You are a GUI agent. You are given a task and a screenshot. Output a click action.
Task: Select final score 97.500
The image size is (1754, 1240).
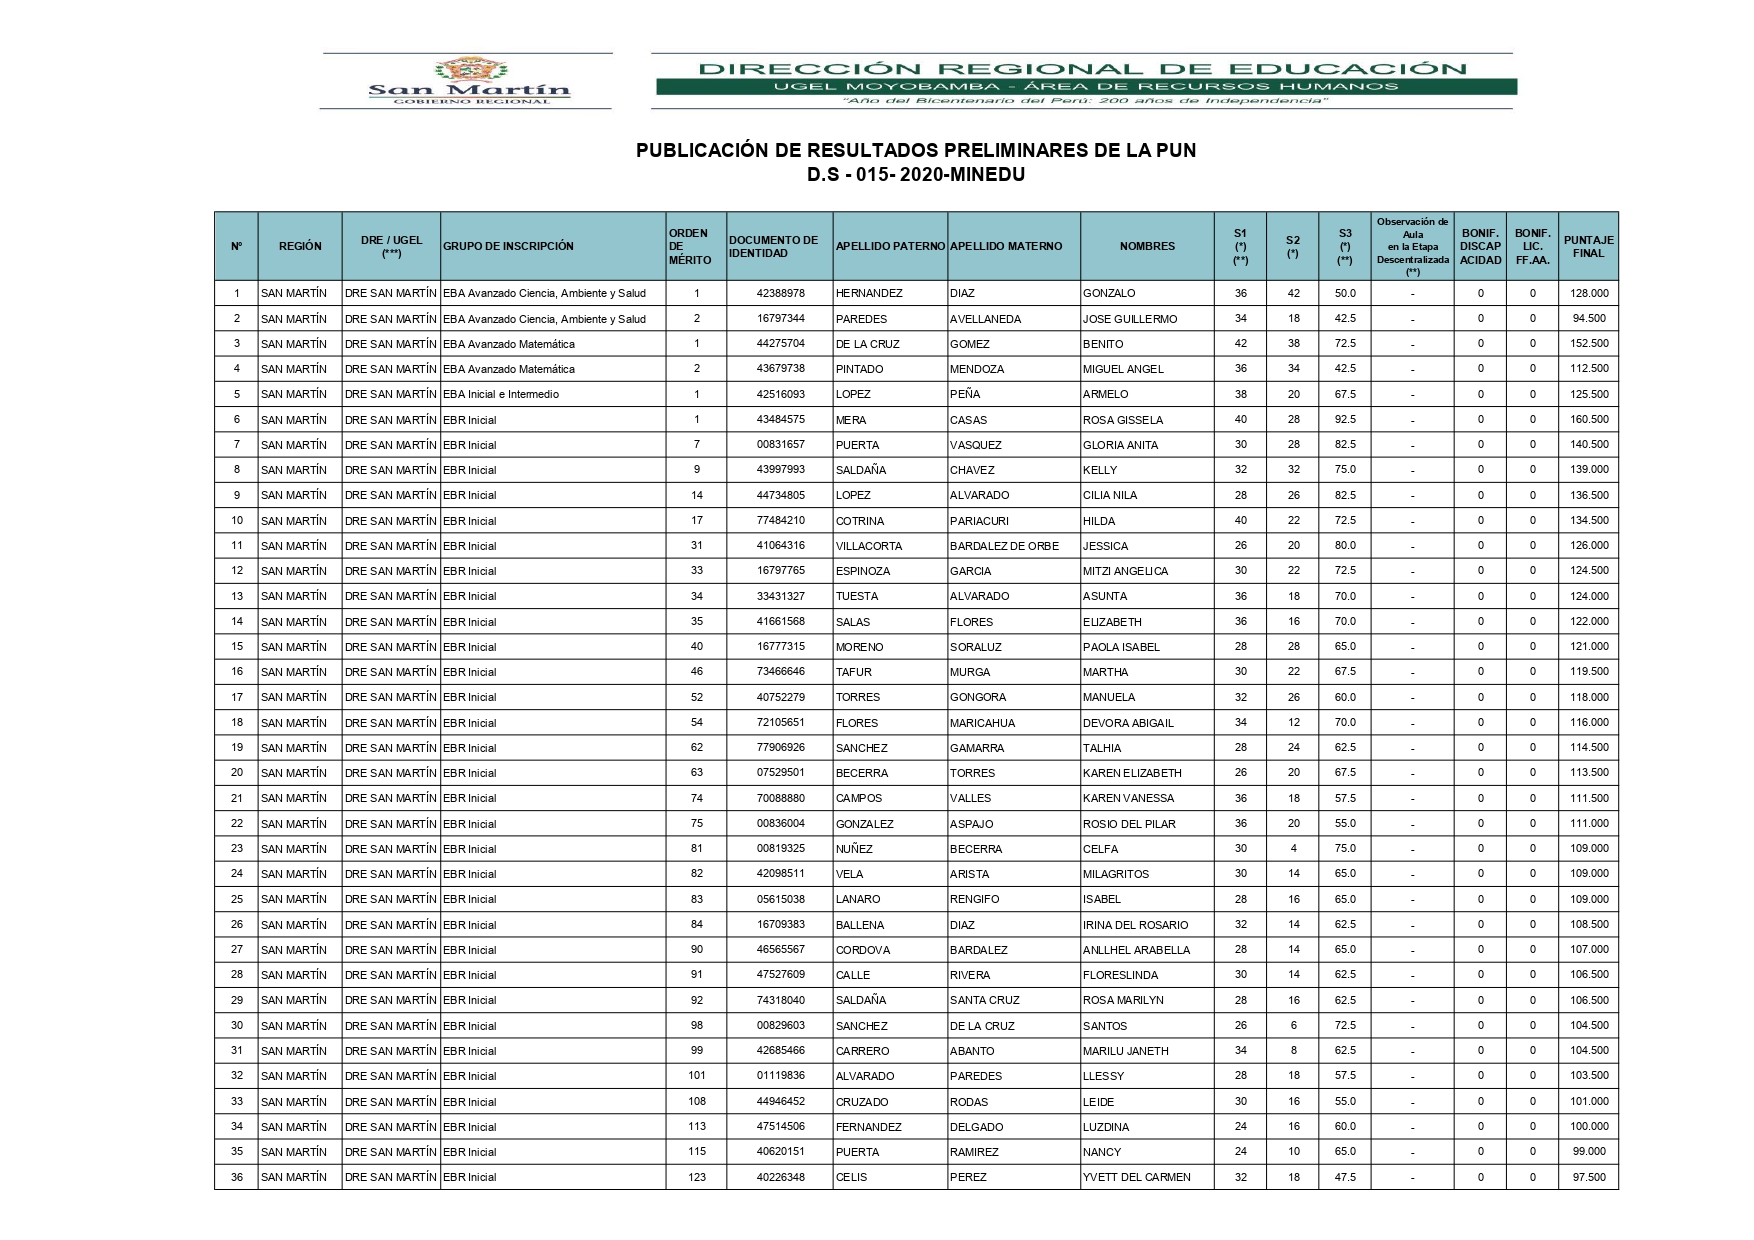click(1588, 1177)
